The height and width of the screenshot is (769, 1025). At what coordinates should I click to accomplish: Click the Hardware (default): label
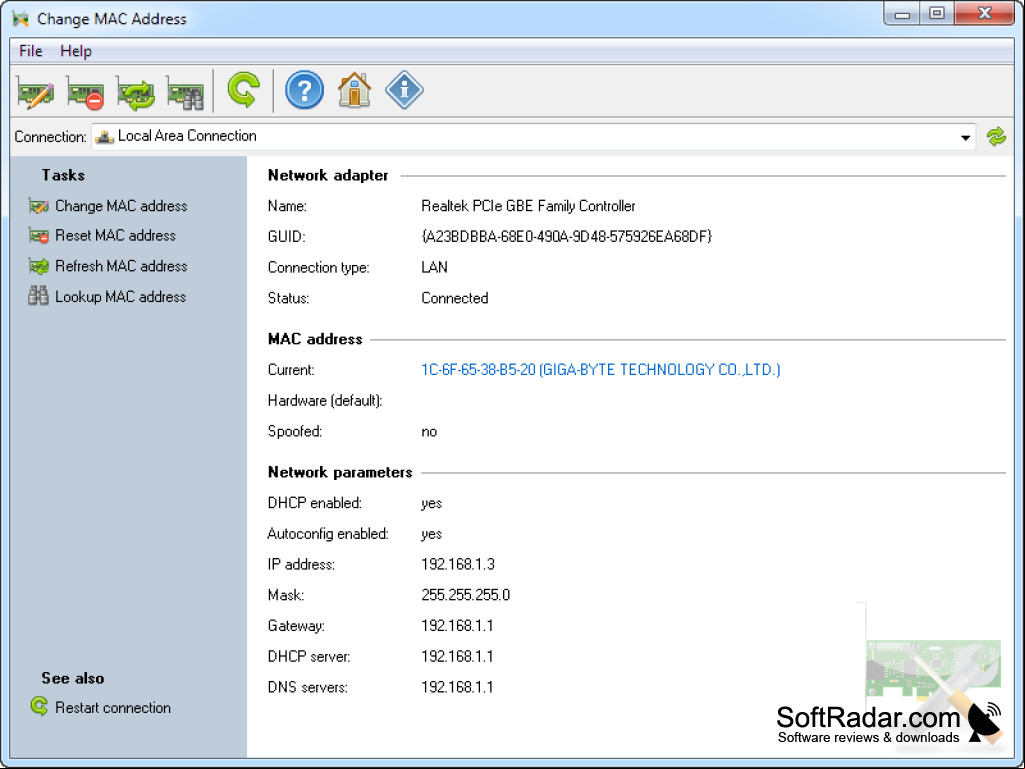(325, 401)
